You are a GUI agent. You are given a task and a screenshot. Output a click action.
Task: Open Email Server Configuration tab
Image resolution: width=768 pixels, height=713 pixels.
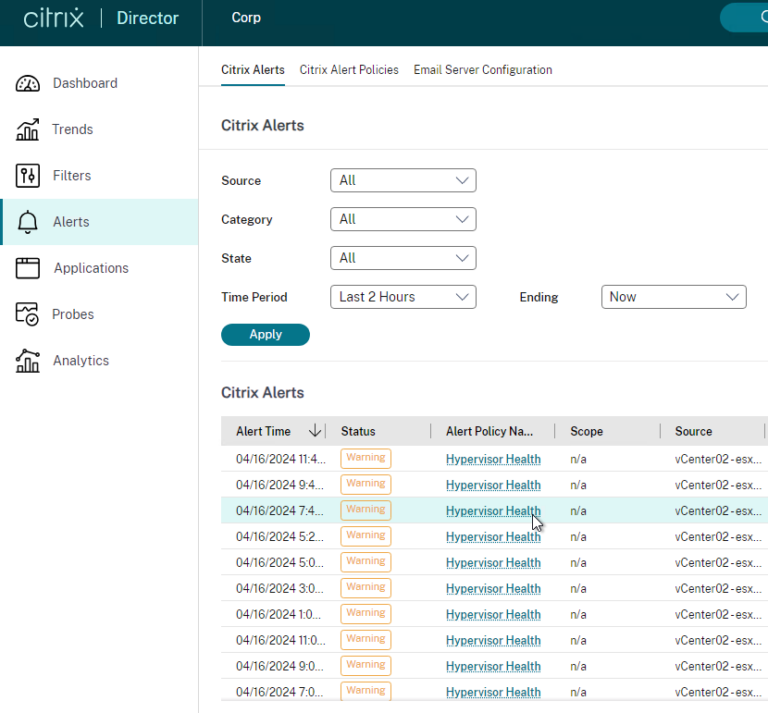[483, 70]
